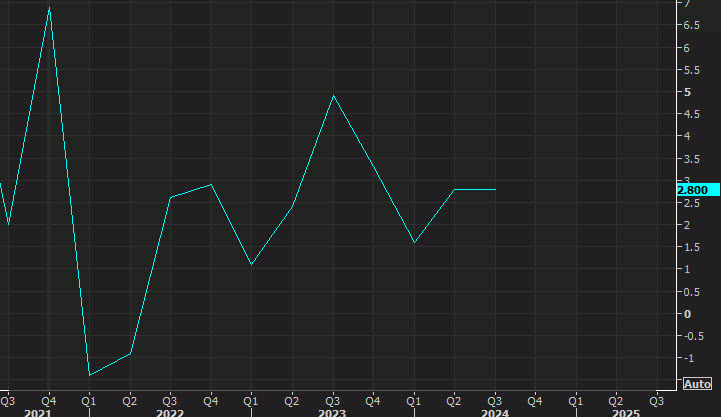Select the 2025 year label on the time axis

[x=626, y=412]
